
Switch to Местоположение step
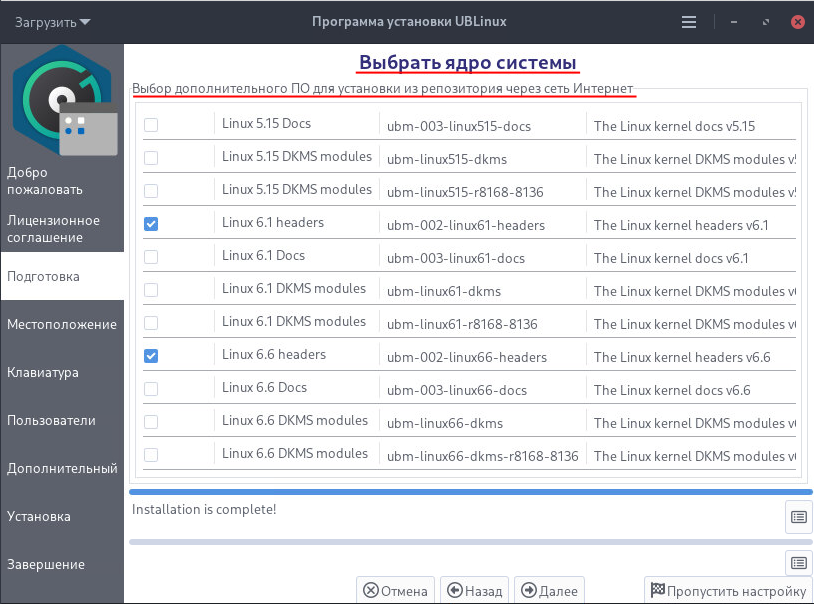pyautogui.click(x=62, y=325)
